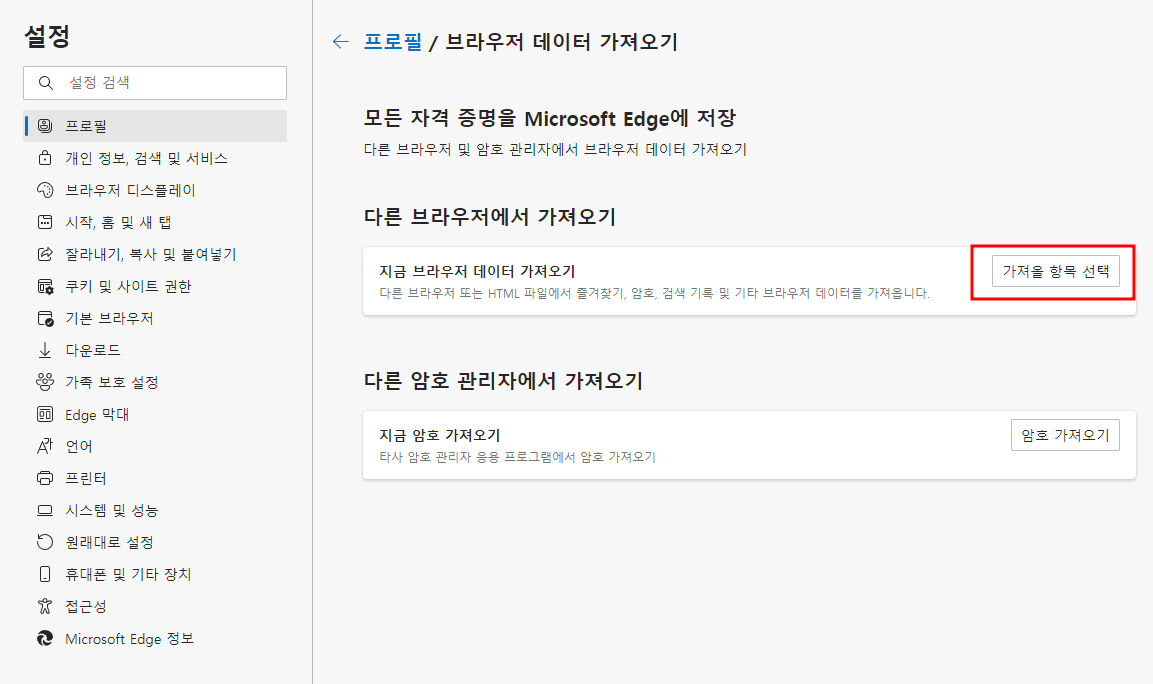Screen dimensions: 1153x684
Task: Click the 다른 브라우저에서 가져오기 heading
Action: [490, 217]
